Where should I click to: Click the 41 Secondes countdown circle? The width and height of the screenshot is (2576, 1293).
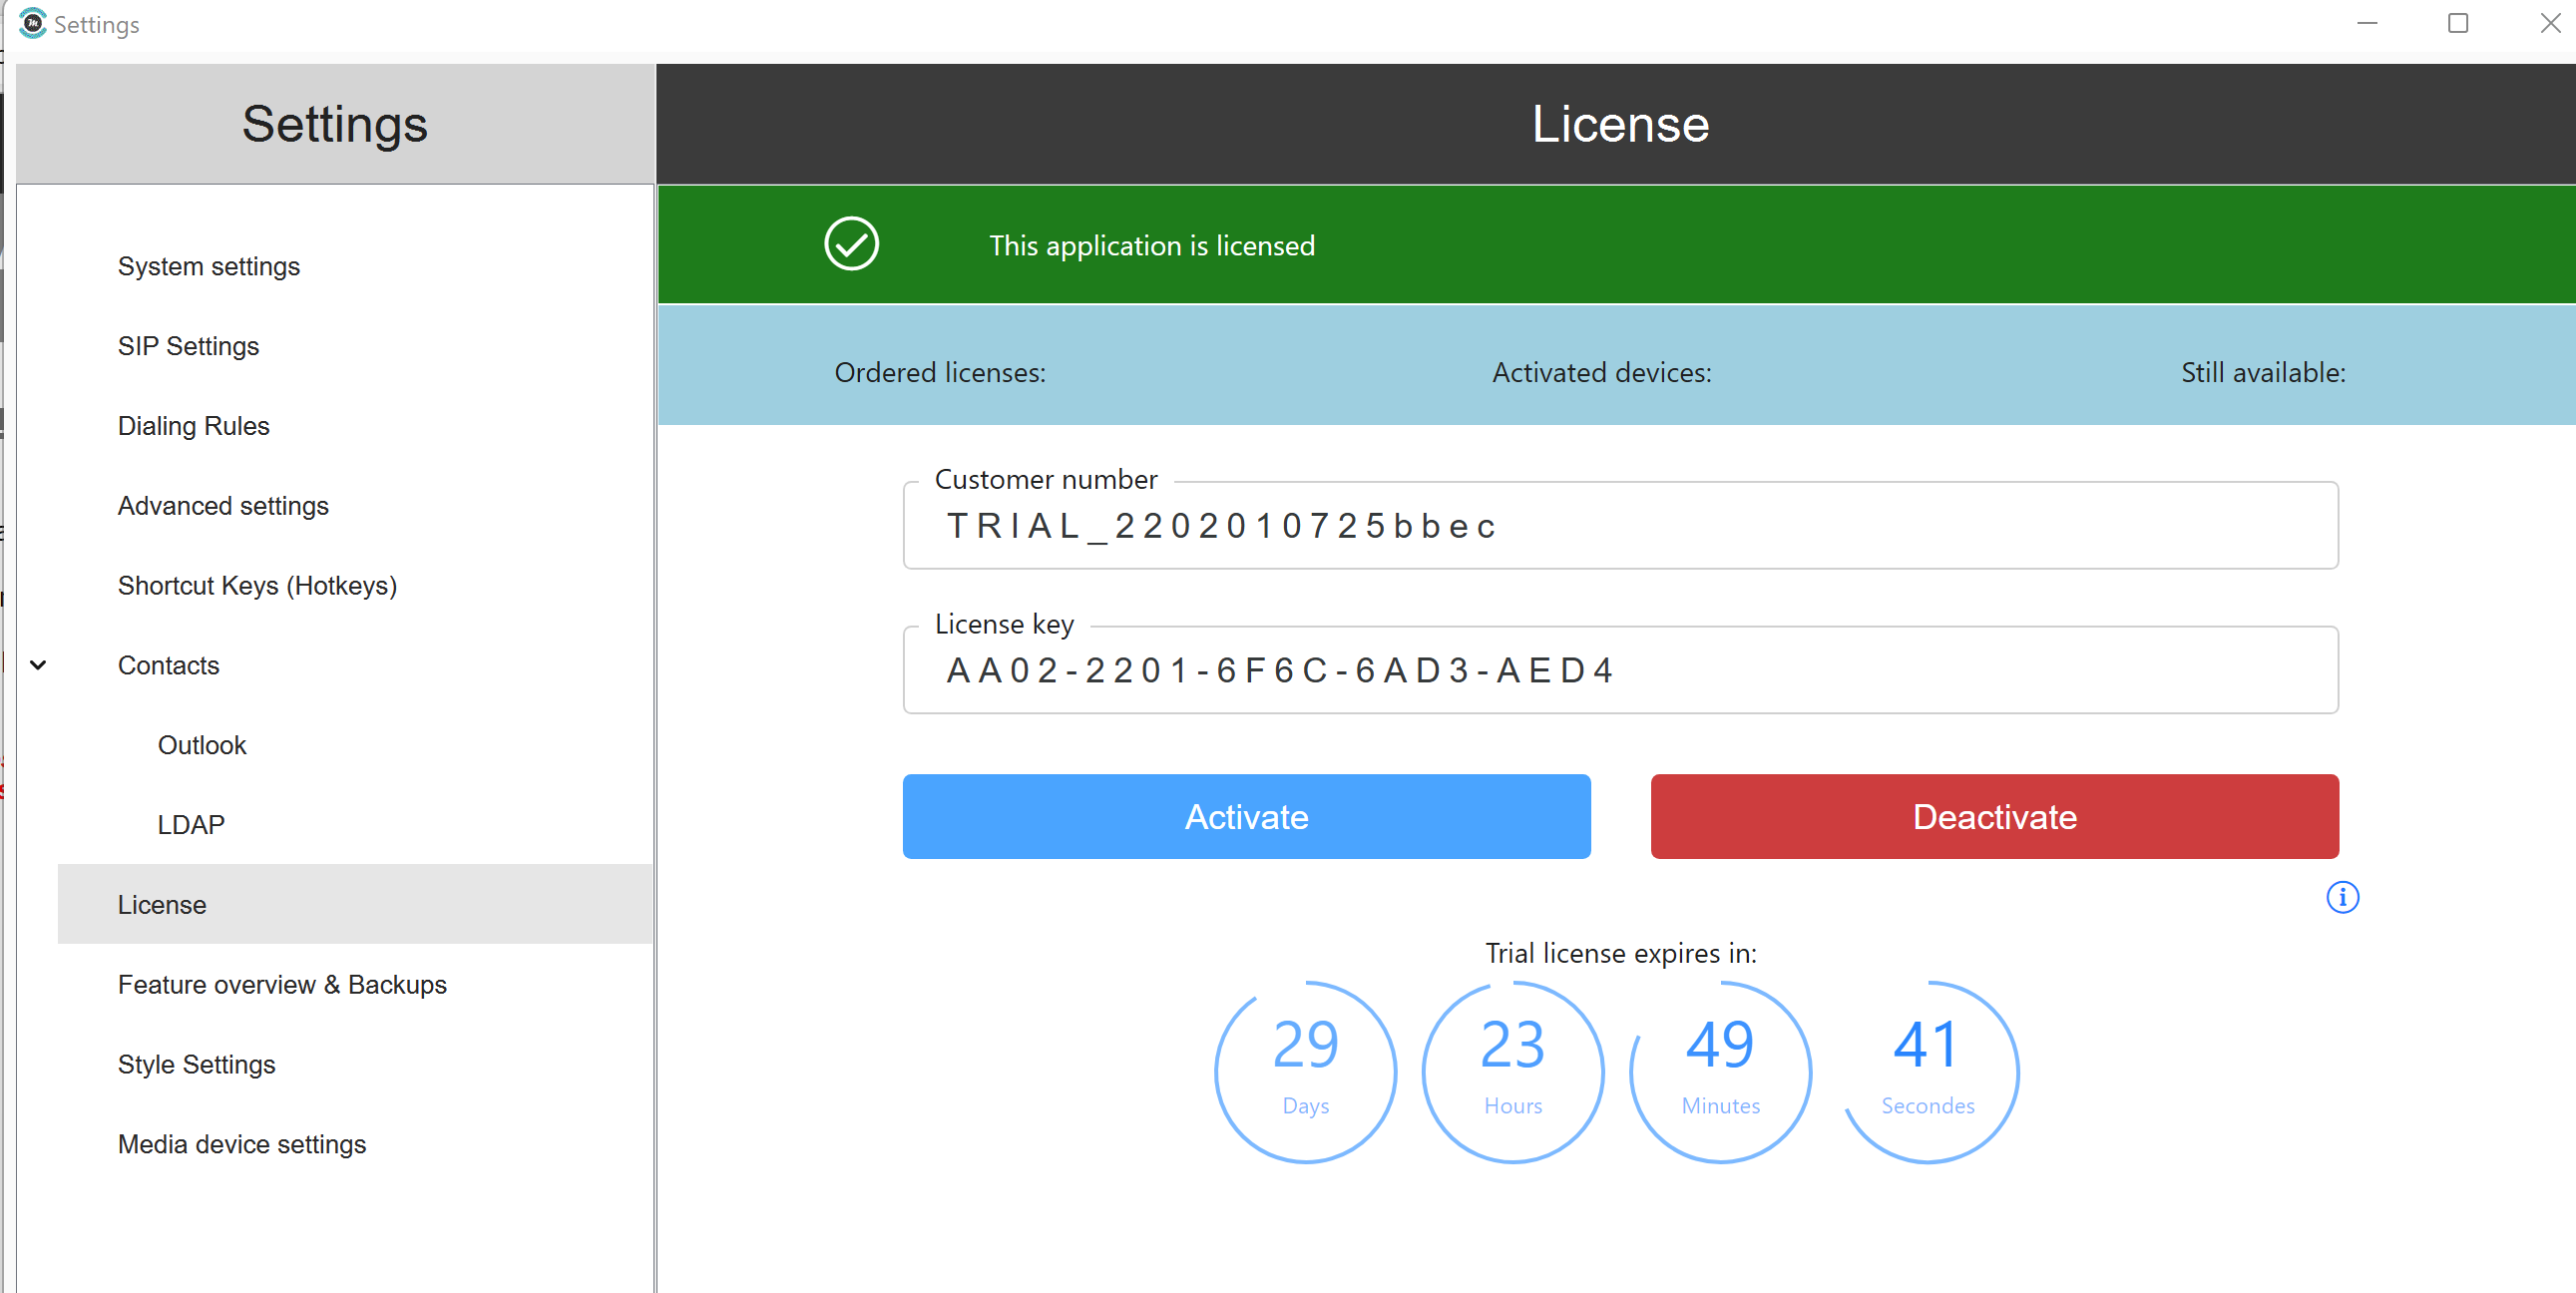click(x=1928, y=1072)
